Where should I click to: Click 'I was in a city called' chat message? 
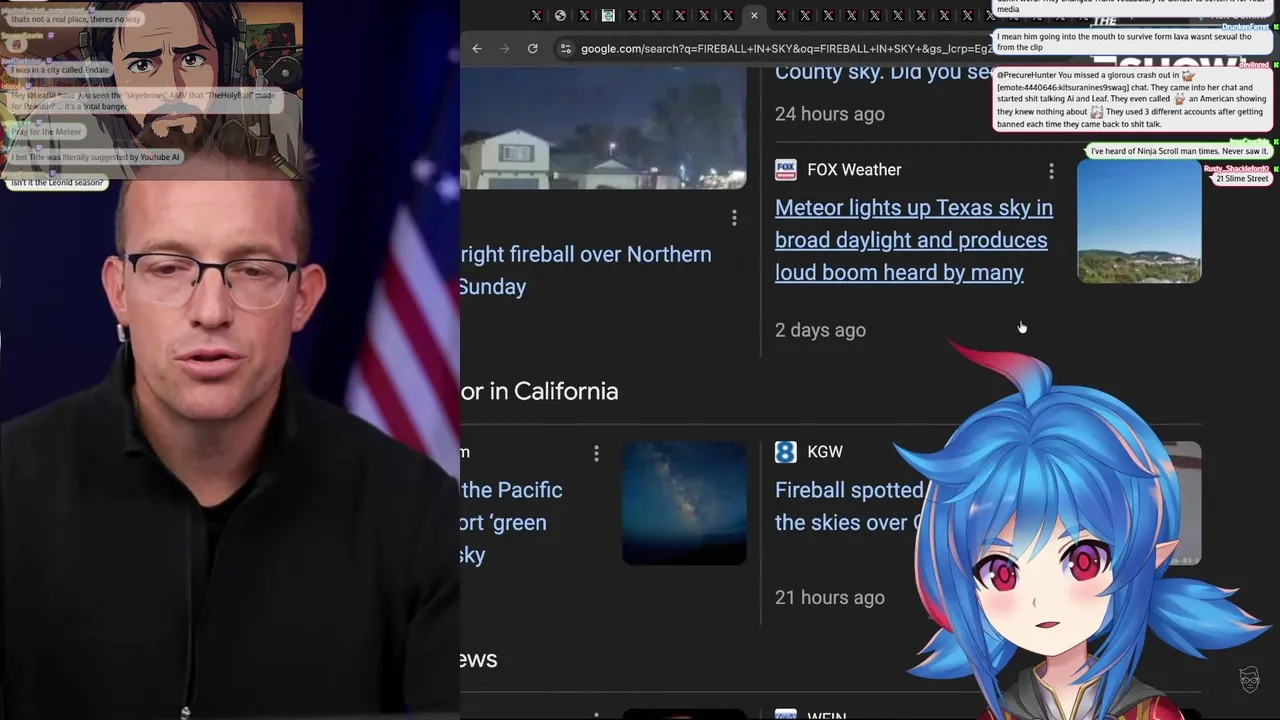click(x=60, y=70)
